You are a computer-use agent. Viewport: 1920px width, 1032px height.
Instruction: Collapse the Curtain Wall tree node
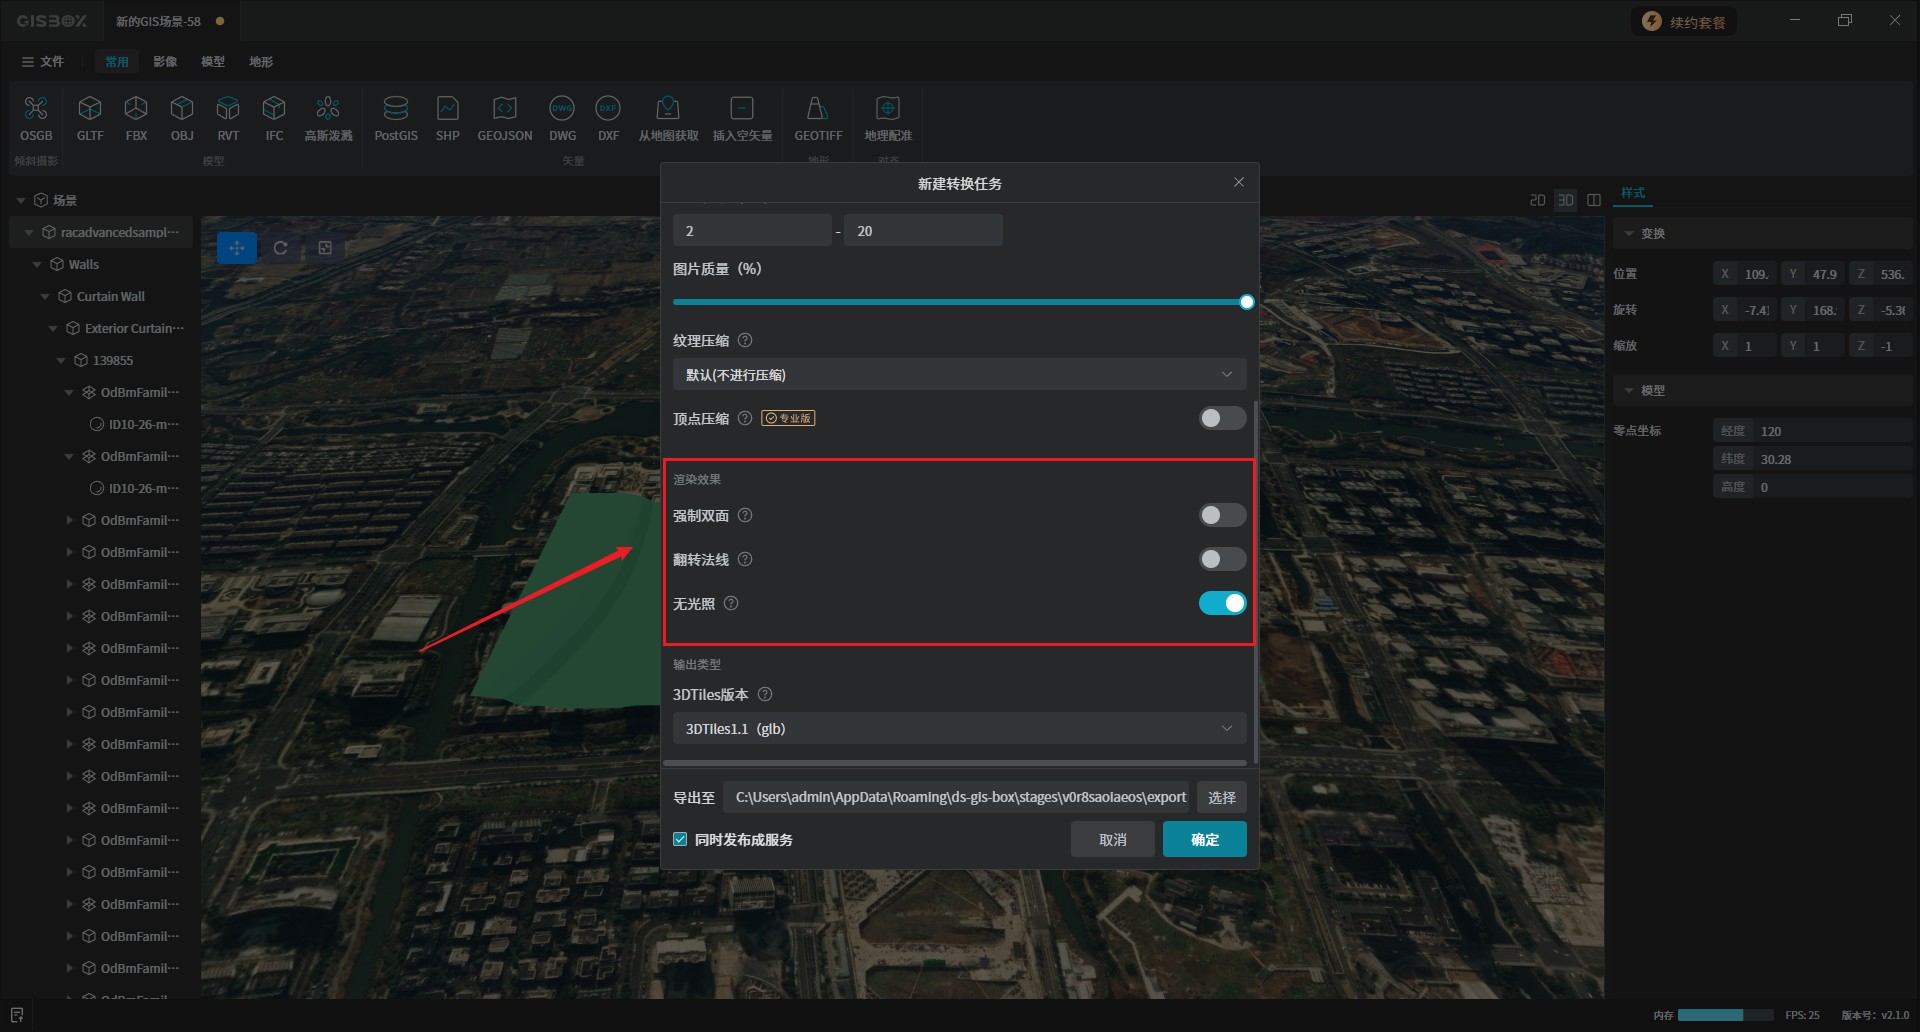(x=45, y=297)
